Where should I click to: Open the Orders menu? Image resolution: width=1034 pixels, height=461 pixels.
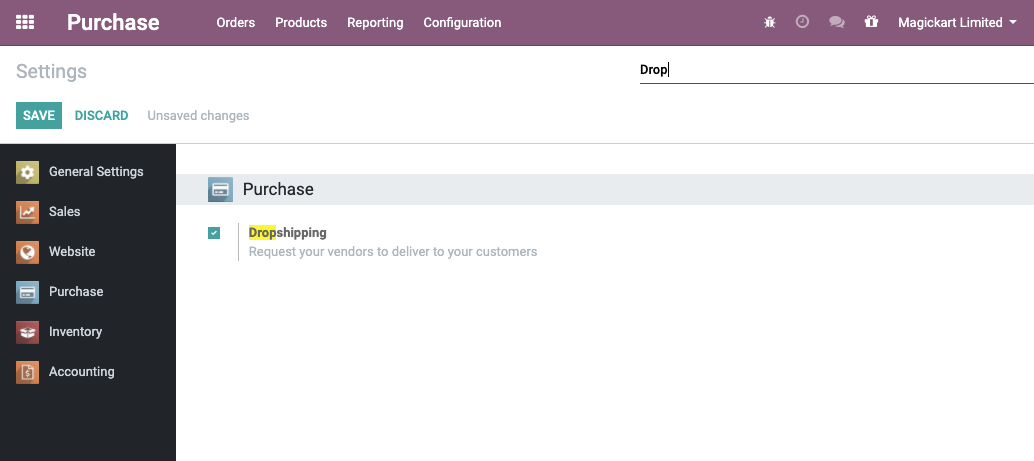(235, 22)
